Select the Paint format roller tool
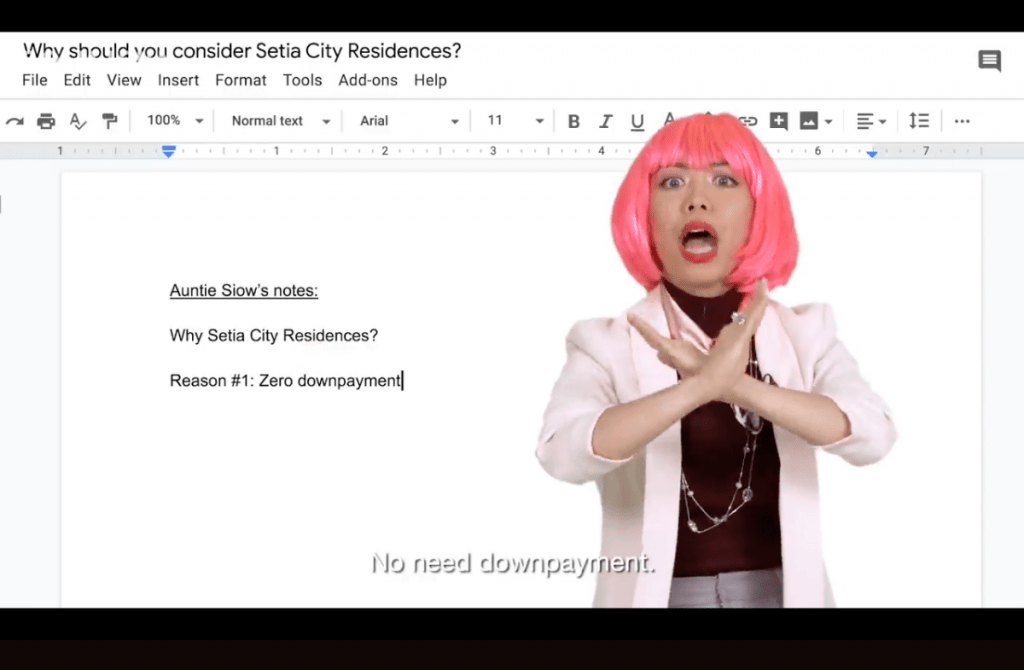This screenshot has height=670, width=1024. click(109, 121)
